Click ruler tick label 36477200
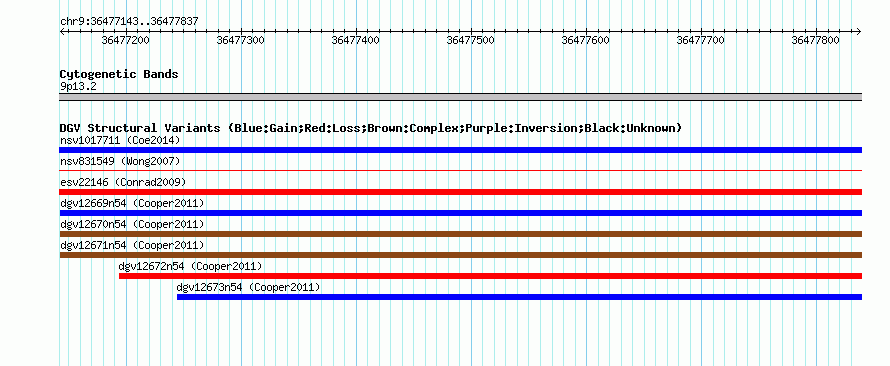The height and width of the screenshot is (366, 890). (126, 41)
